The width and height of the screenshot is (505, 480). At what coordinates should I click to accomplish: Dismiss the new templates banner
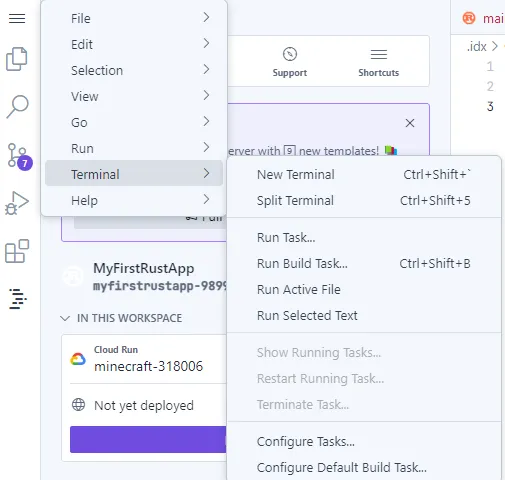click(x=410, y=123)
